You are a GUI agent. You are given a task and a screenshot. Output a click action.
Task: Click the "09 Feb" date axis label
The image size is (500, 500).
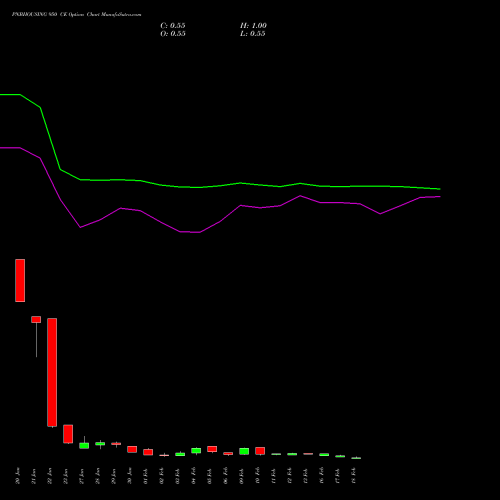point(242,476)
